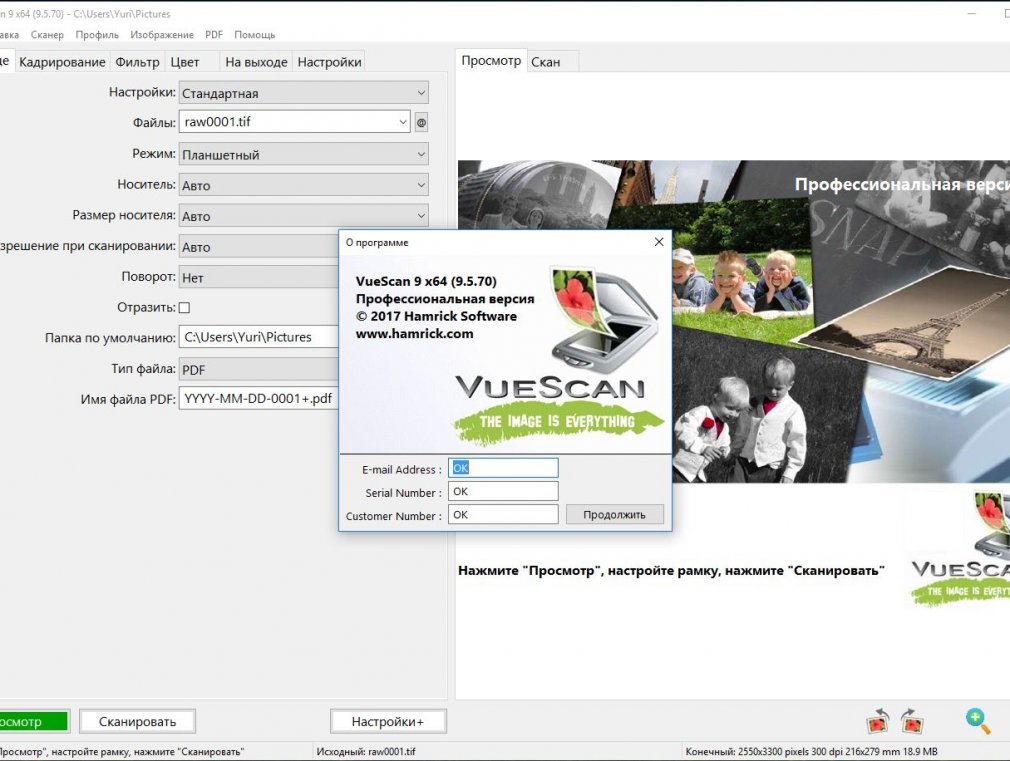Switch to the Кадрирование tab

pyautogui.click(x=62, y=62)
